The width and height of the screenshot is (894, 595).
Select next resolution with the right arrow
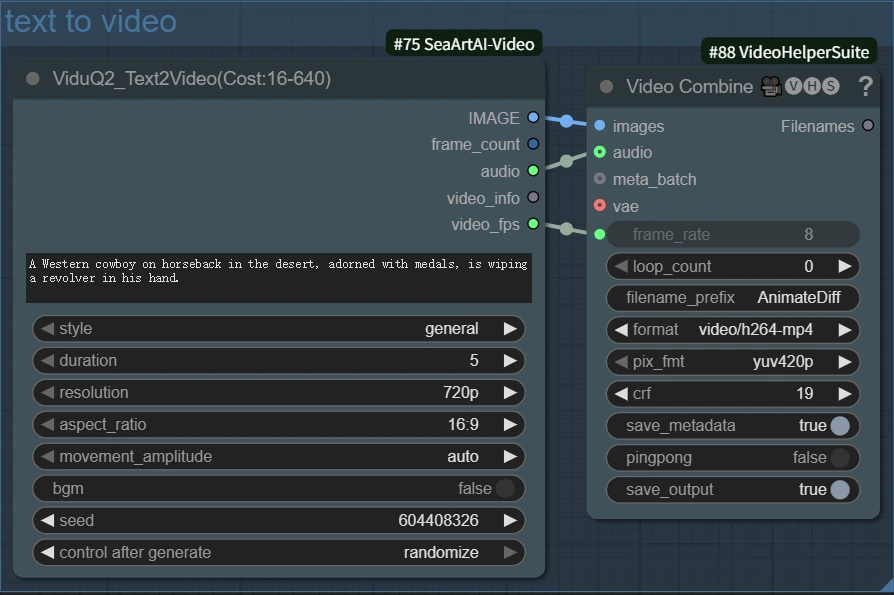[510, 393]
